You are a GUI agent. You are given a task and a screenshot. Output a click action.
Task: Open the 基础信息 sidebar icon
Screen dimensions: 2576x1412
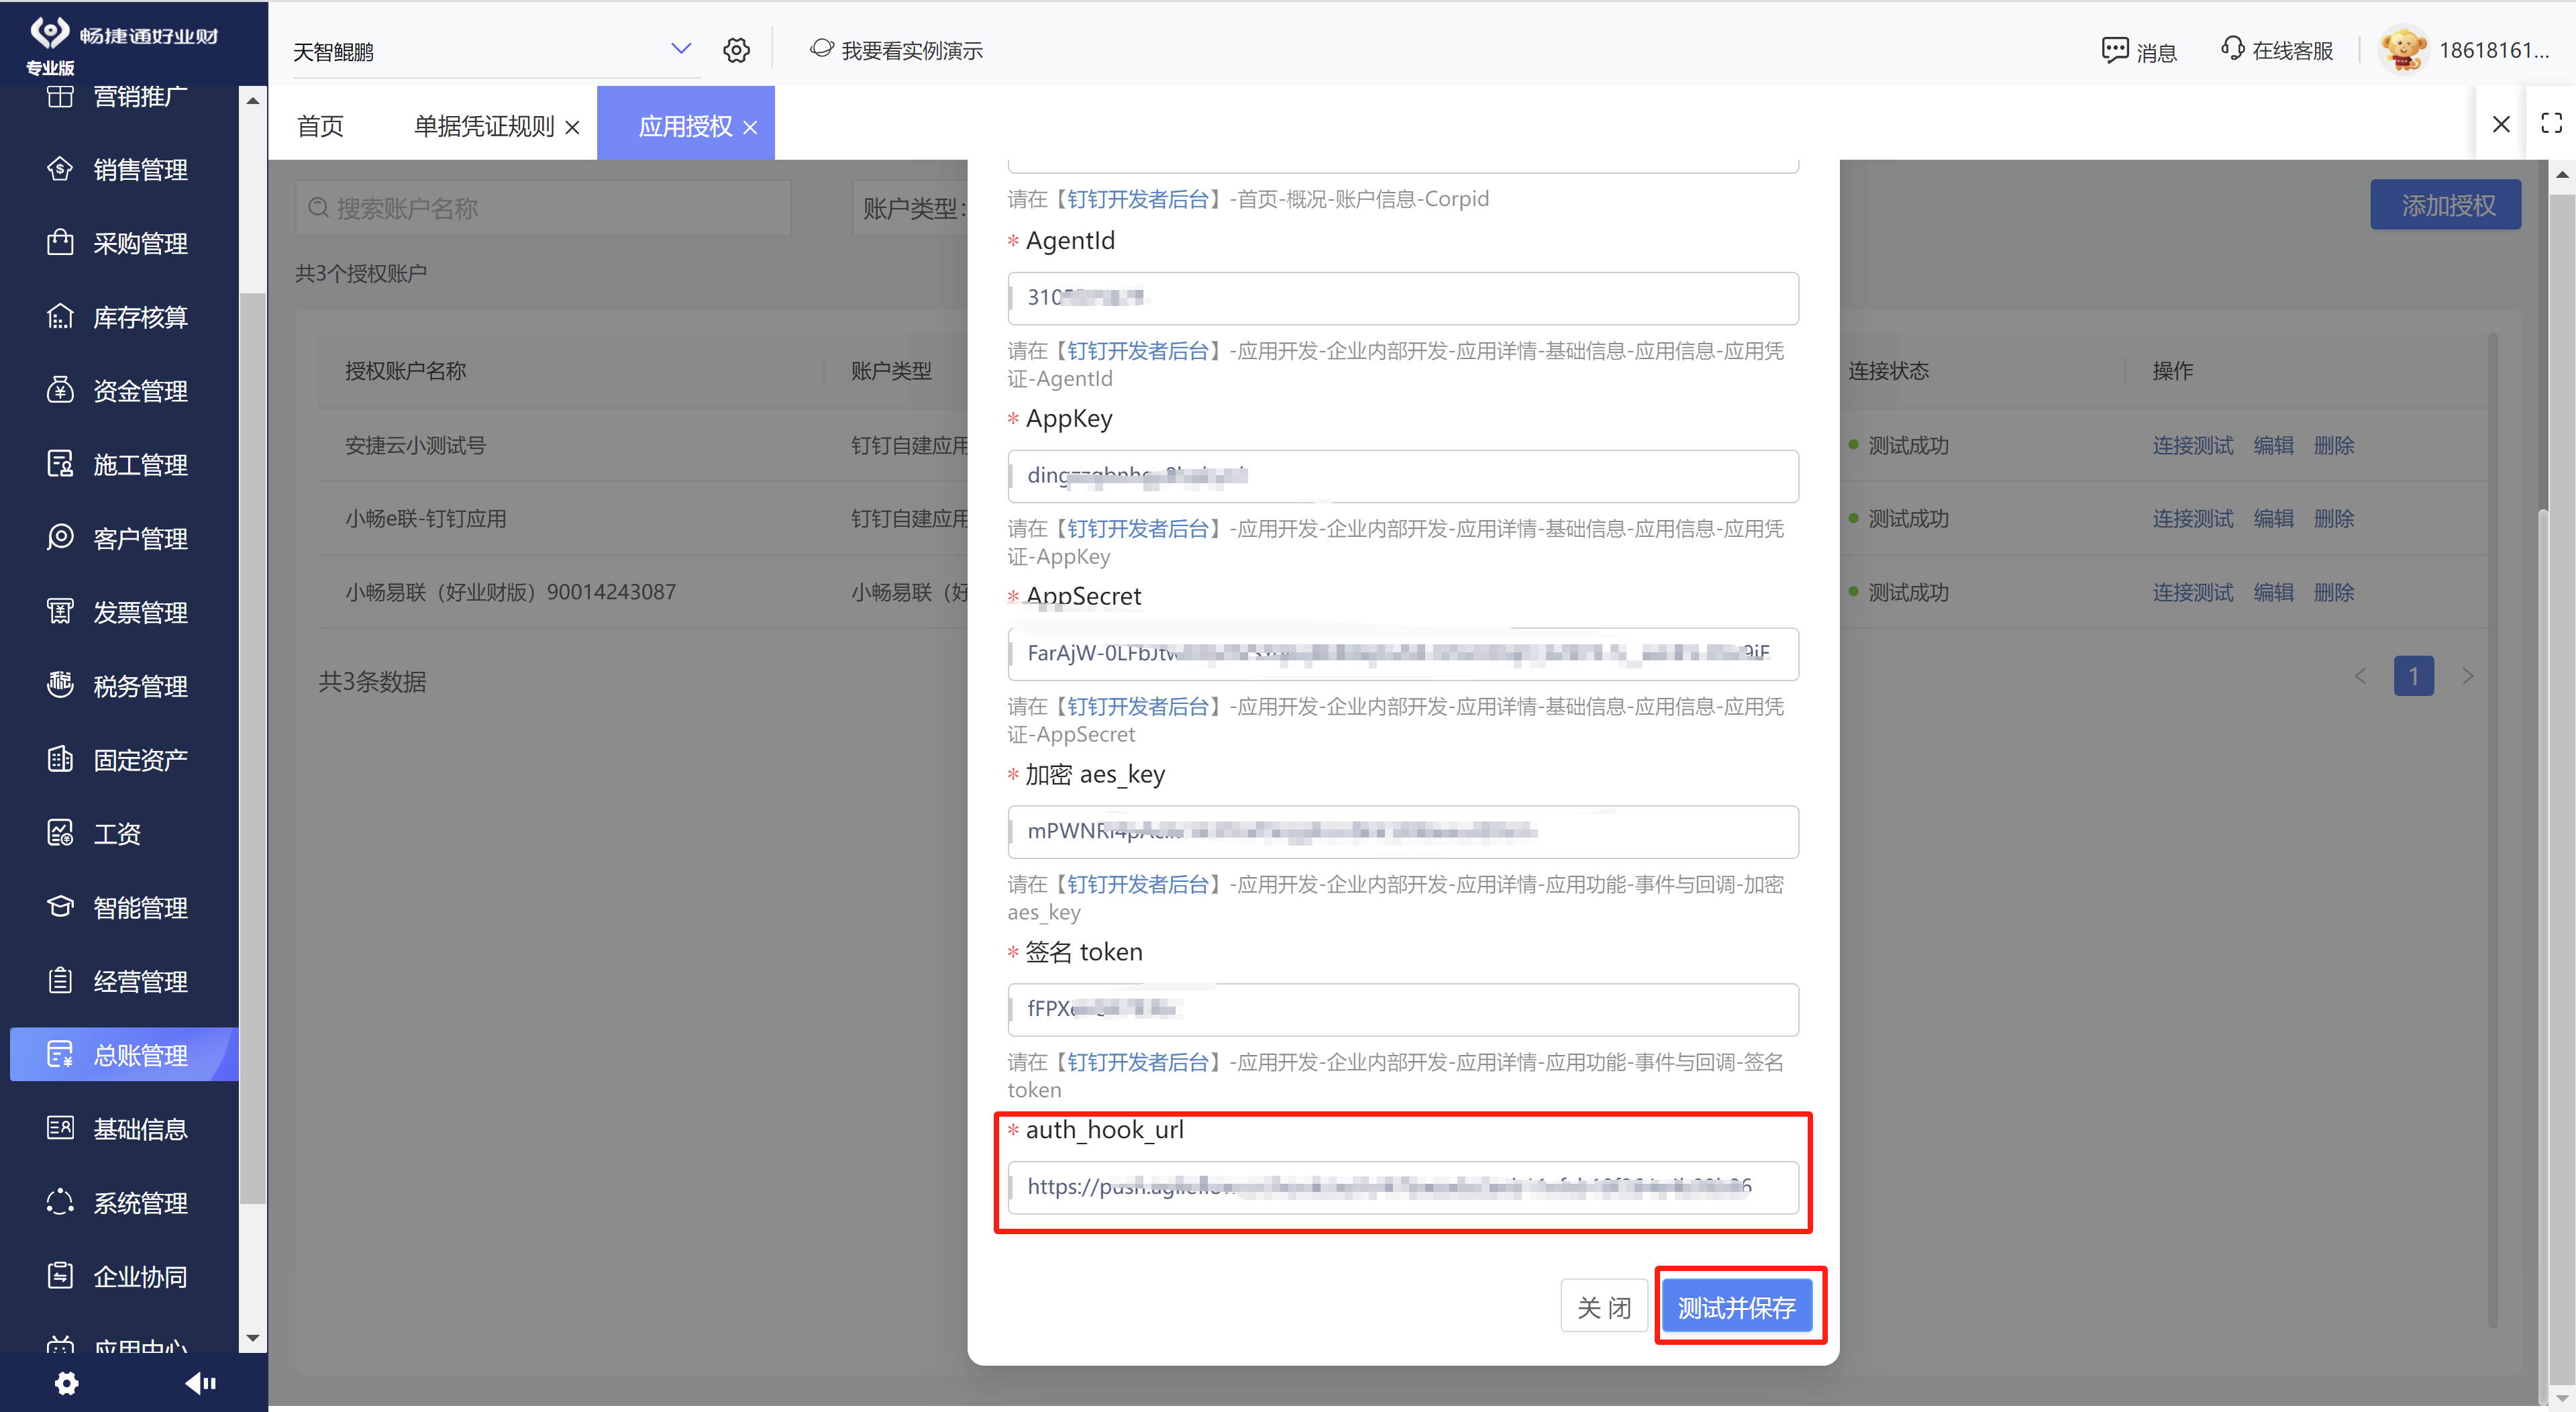(x=60, y=1128)
